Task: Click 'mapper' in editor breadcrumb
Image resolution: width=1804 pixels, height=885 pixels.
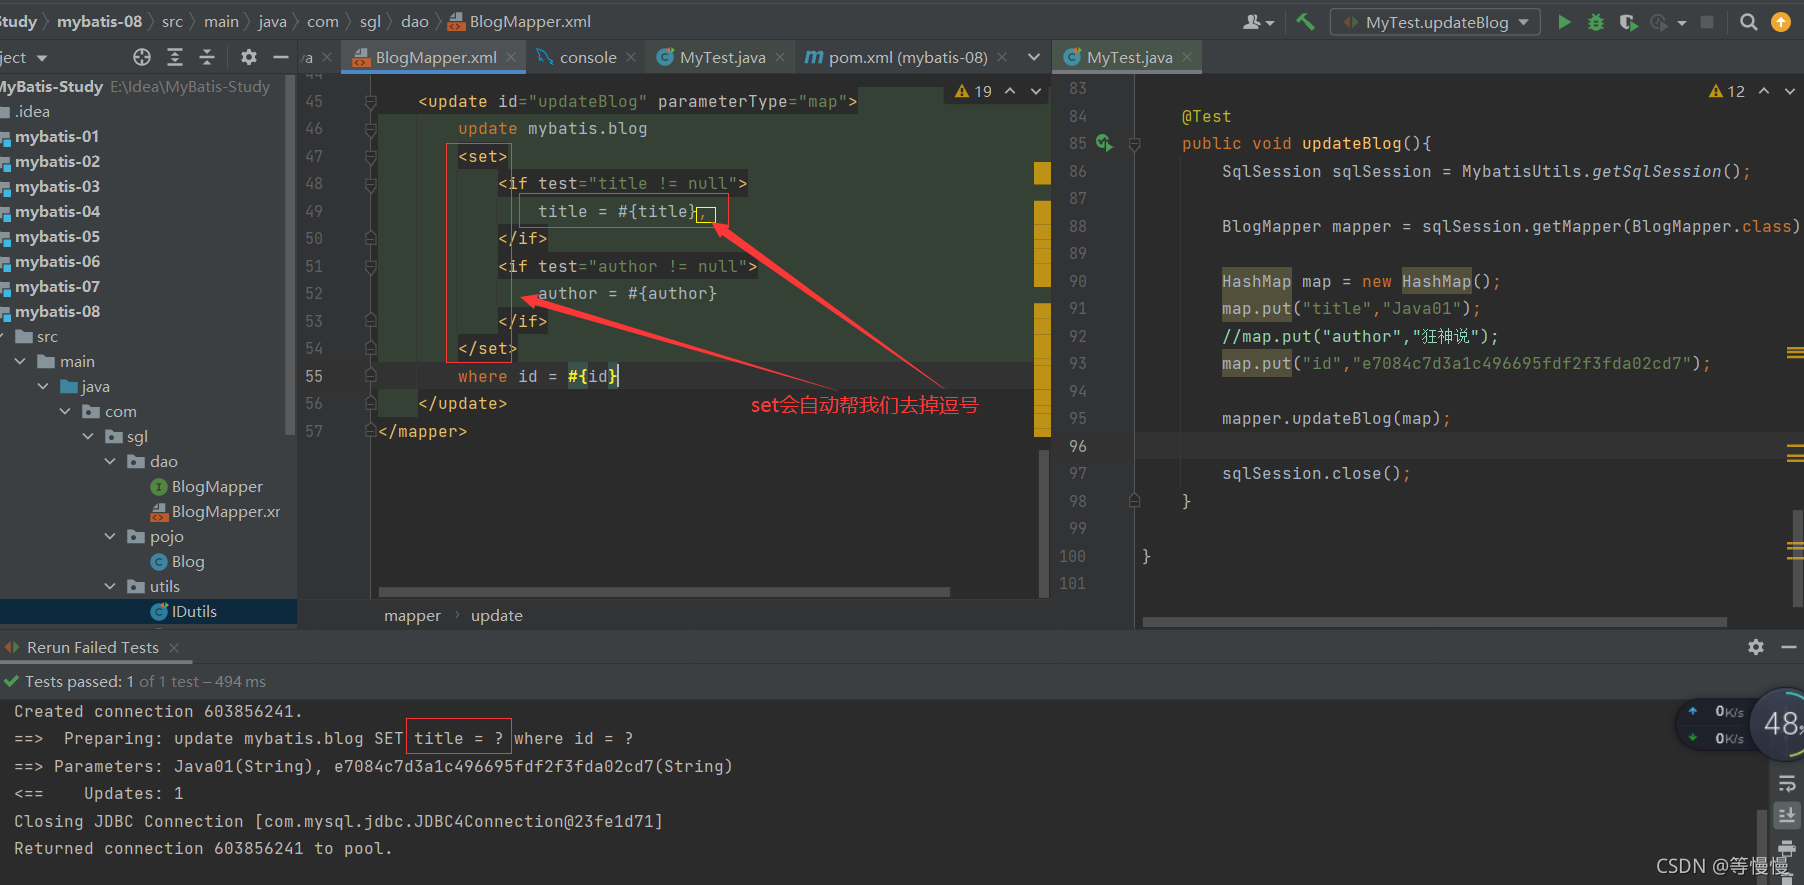Action: coord(412,615)
